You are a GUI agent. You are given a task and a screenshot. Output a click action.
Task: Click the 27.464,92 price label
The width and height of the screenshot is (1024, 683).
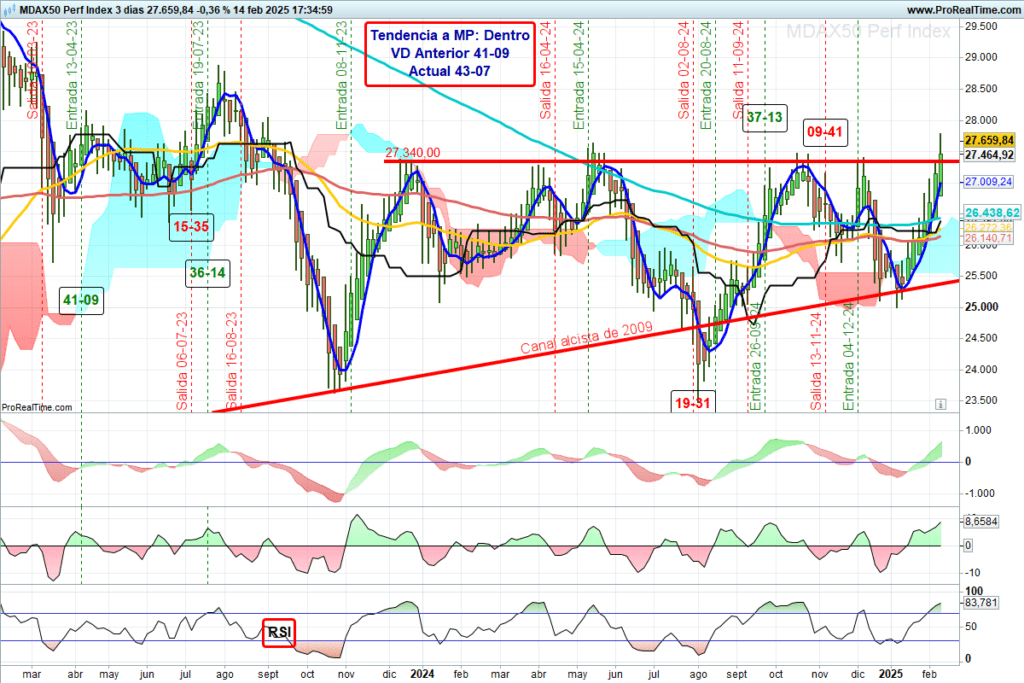click(990, 155)
